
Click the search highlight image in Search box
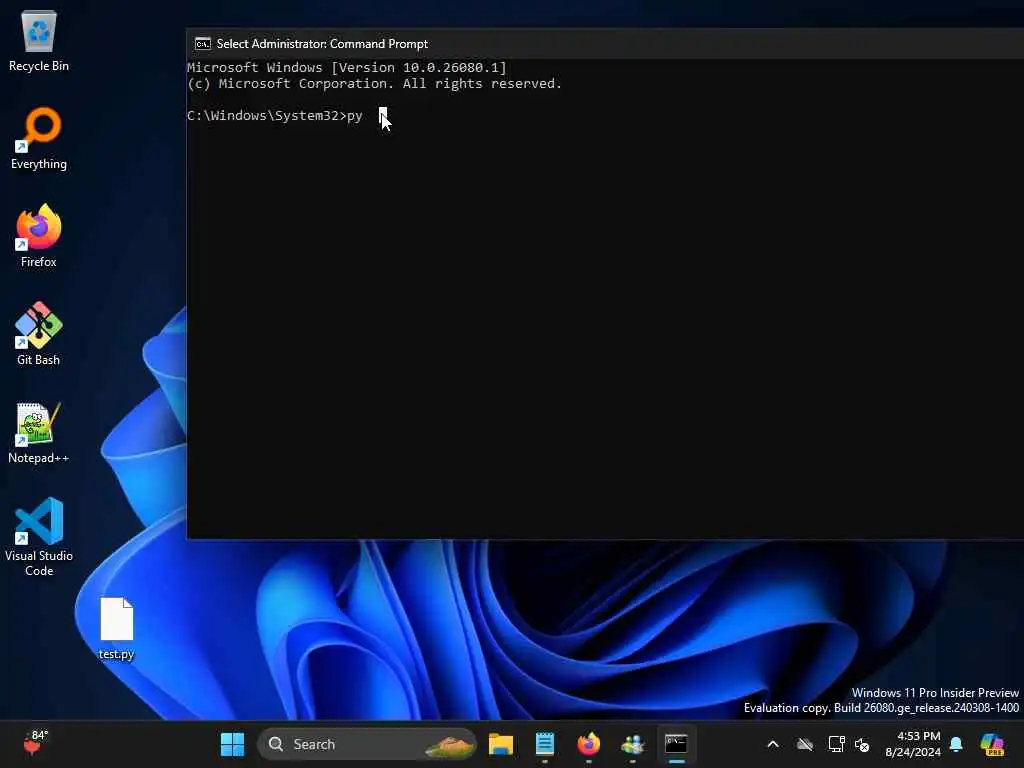[449, 744]
